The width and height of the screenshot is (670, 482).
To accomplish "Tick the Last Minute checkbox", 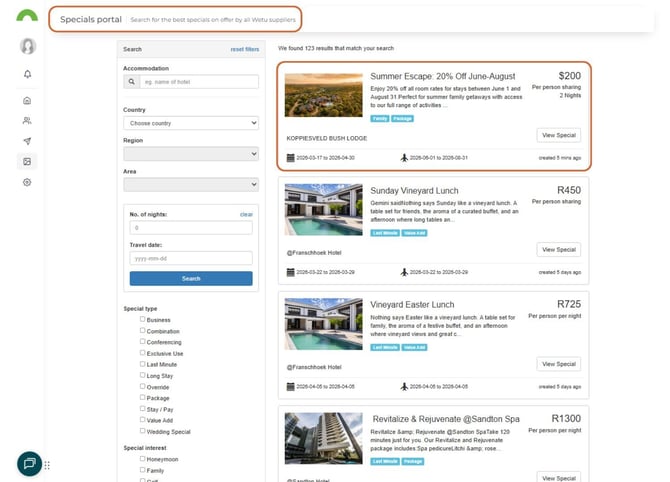I will click(x=143, y=364).
